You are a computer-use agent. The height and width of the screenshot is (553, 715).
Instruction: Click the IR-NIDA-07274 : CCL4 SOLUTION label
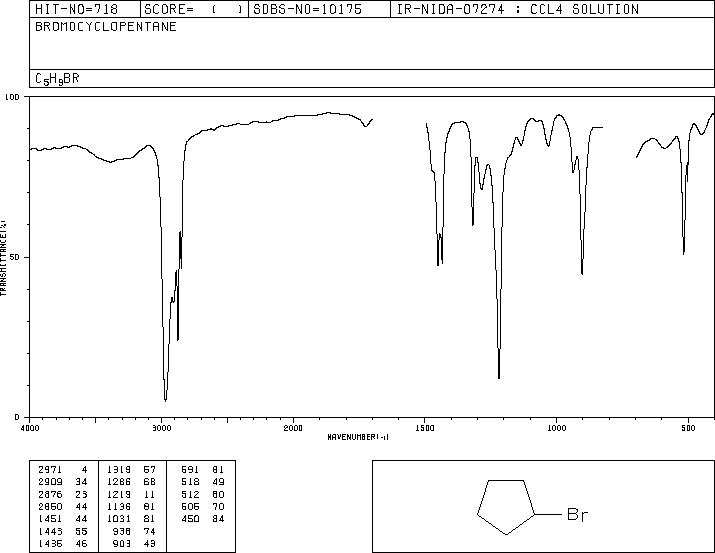tap(518, 9)
